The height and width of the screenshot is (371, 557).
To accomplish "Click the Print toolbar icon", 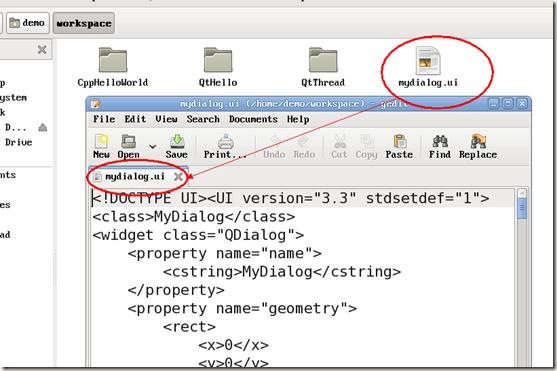I will coord(226,141).
